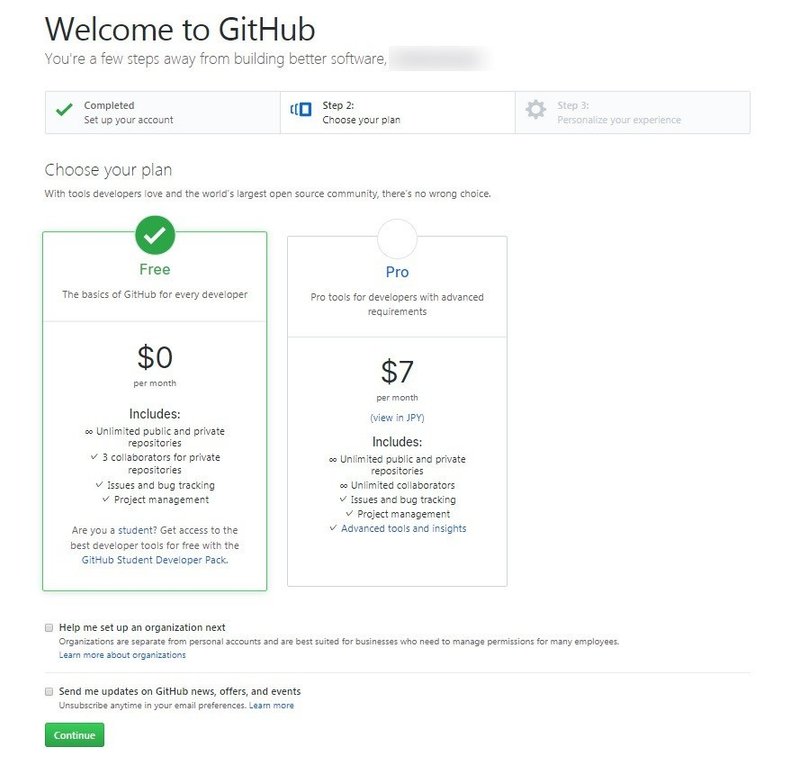The image size is (800, 765).
Task: Click the Step 3 gear icon
Action: pyautogui.click(x=536, y=111)
